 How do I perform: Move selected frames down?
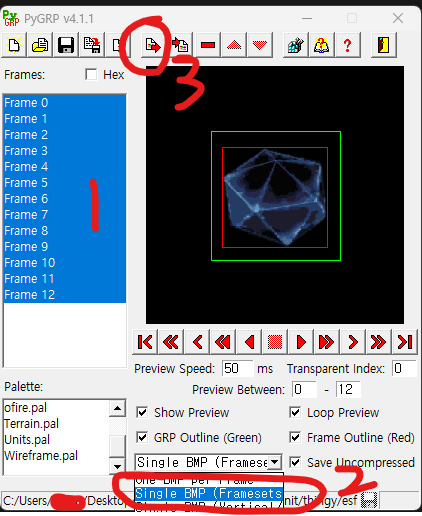pos(260,45)
